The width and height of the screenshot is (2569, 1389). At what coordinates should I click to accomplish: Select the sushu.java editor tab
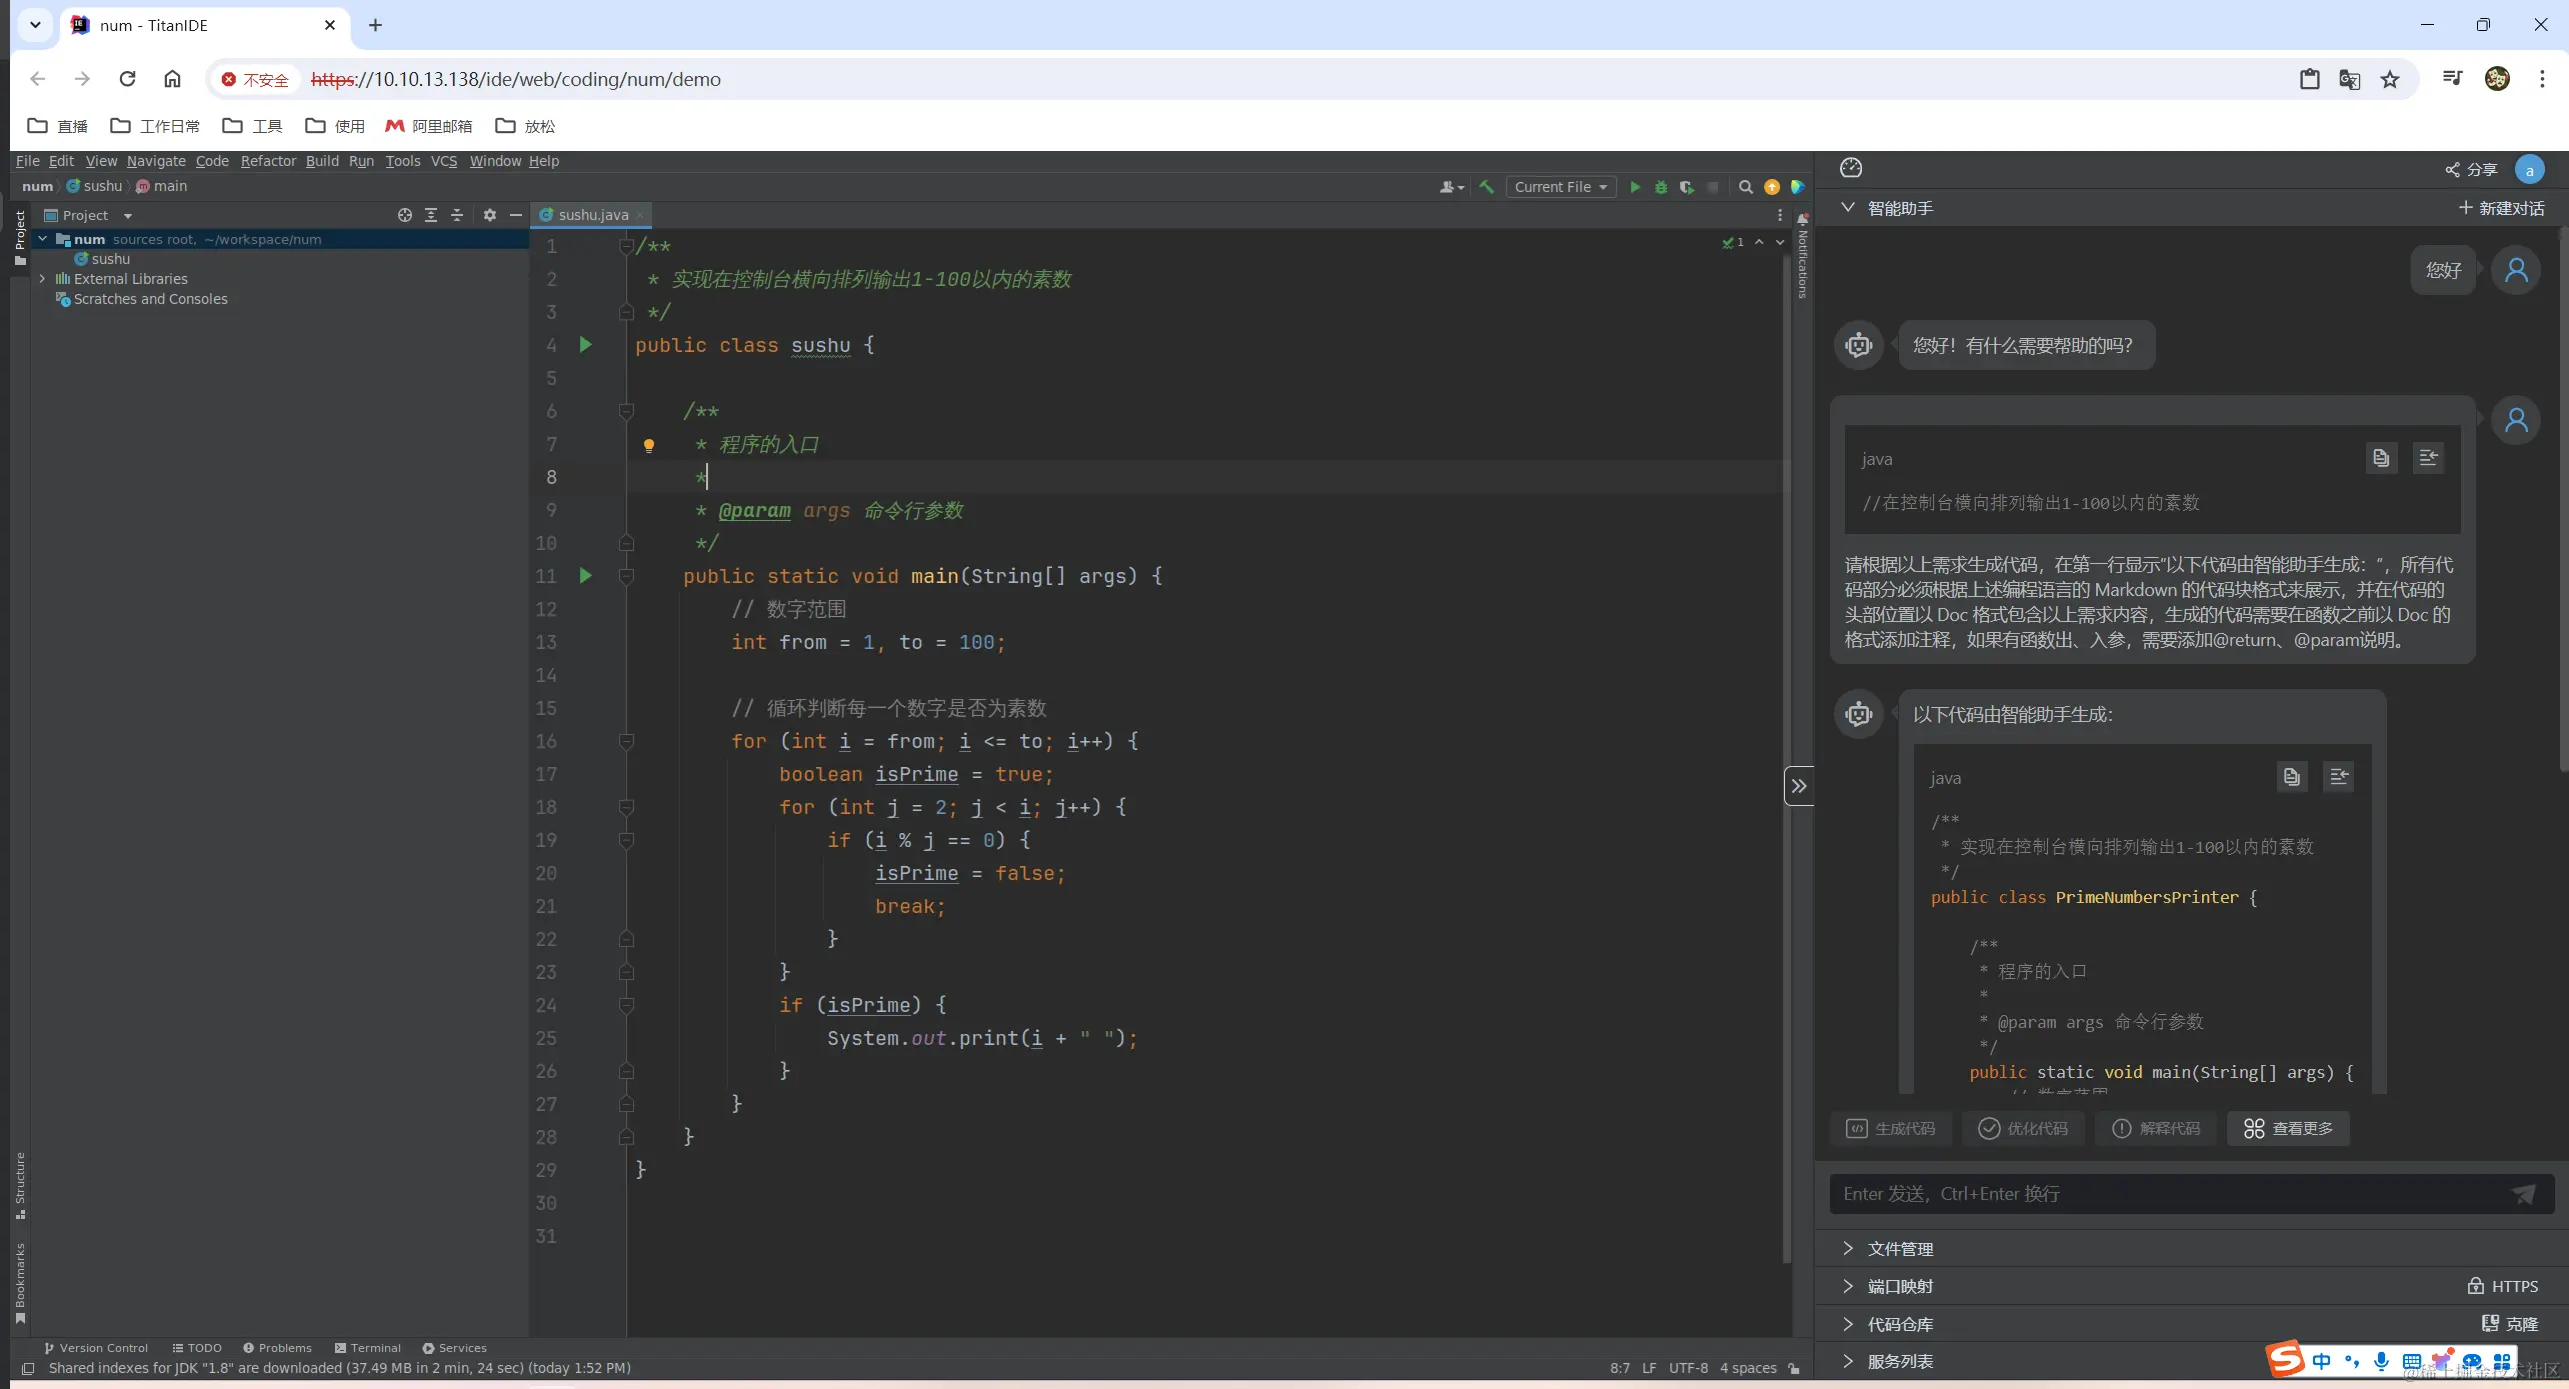(x=592, y=215)
